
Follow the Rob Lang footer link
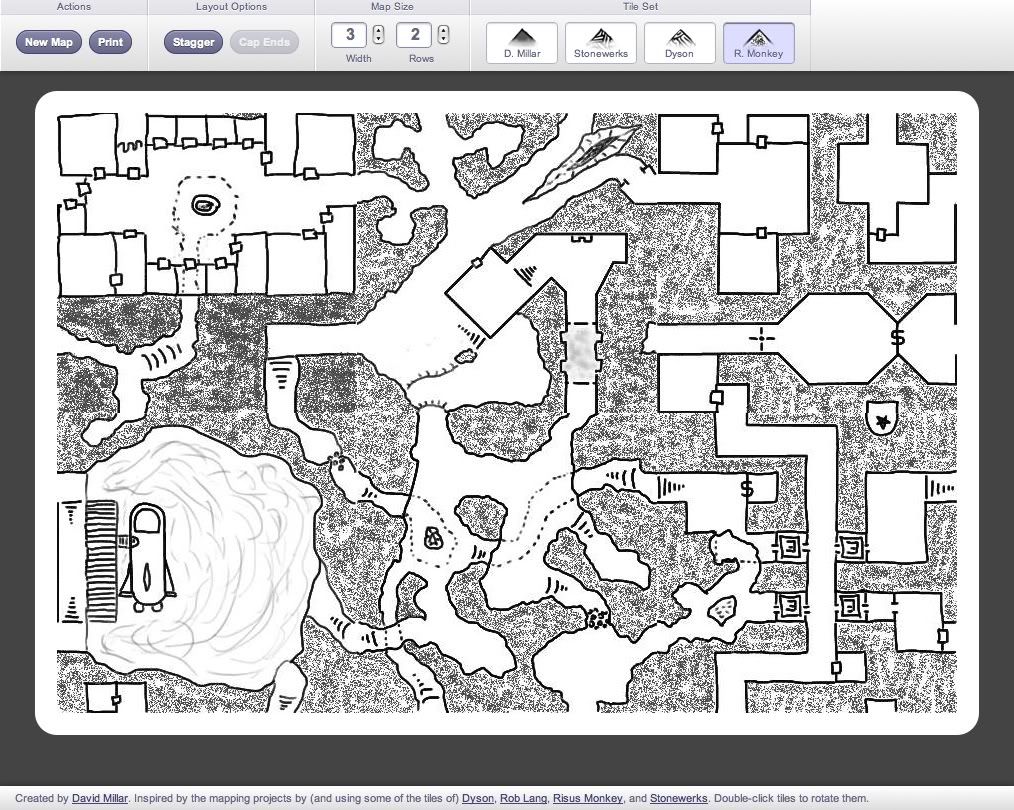523,799
